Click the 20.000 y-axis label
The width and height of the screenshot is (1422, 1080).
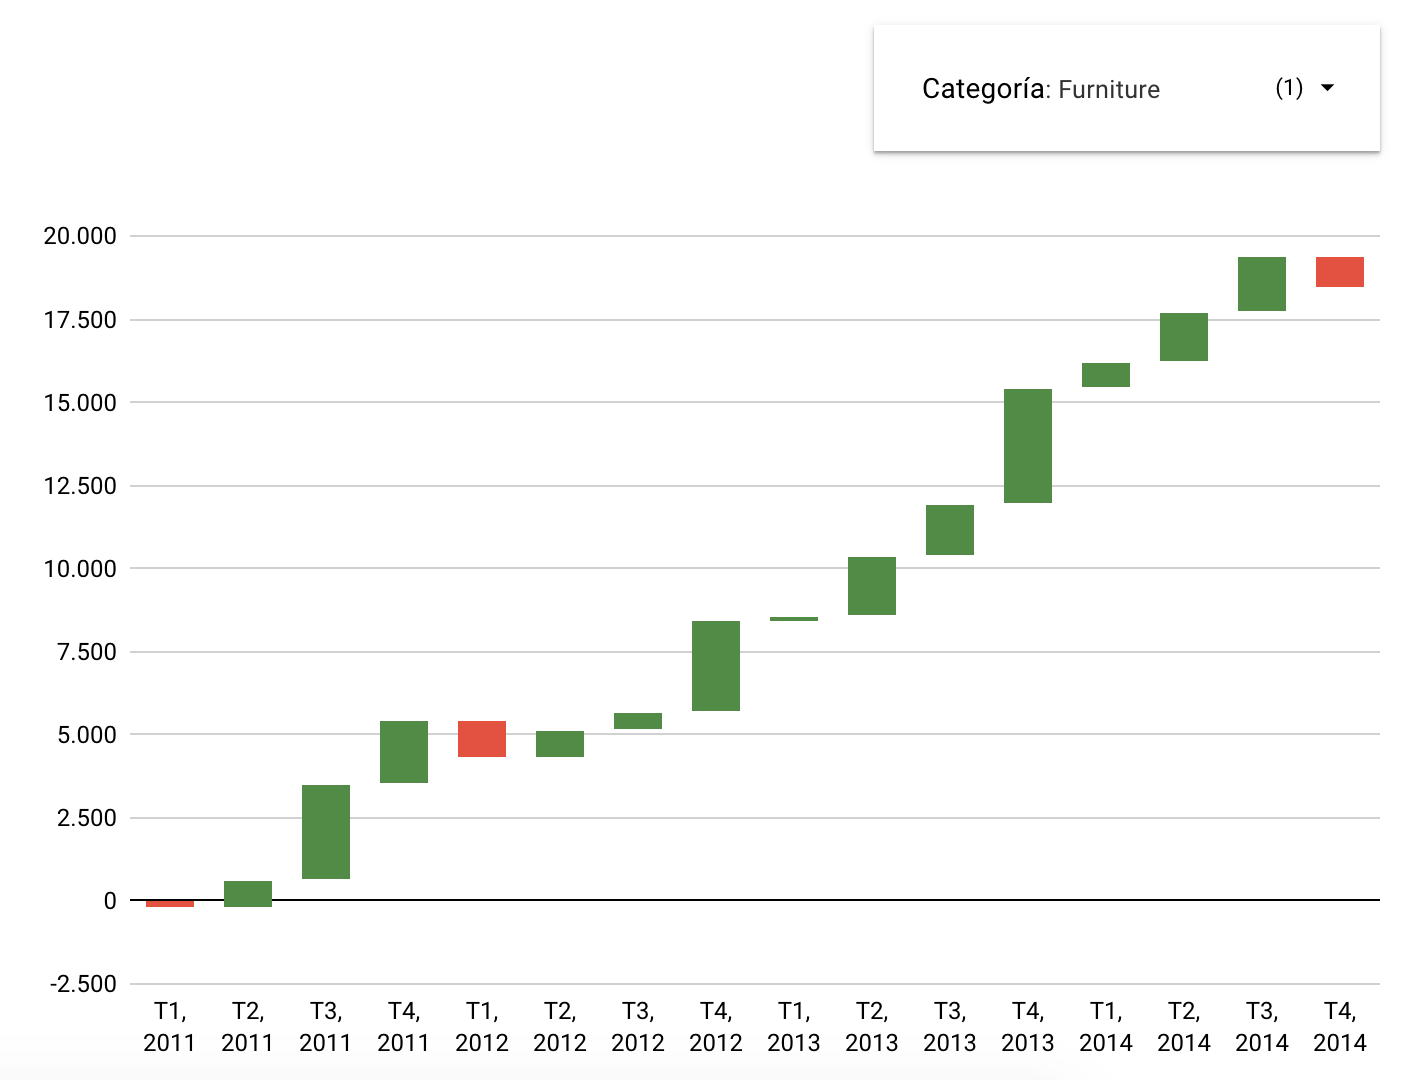point(80,236)
